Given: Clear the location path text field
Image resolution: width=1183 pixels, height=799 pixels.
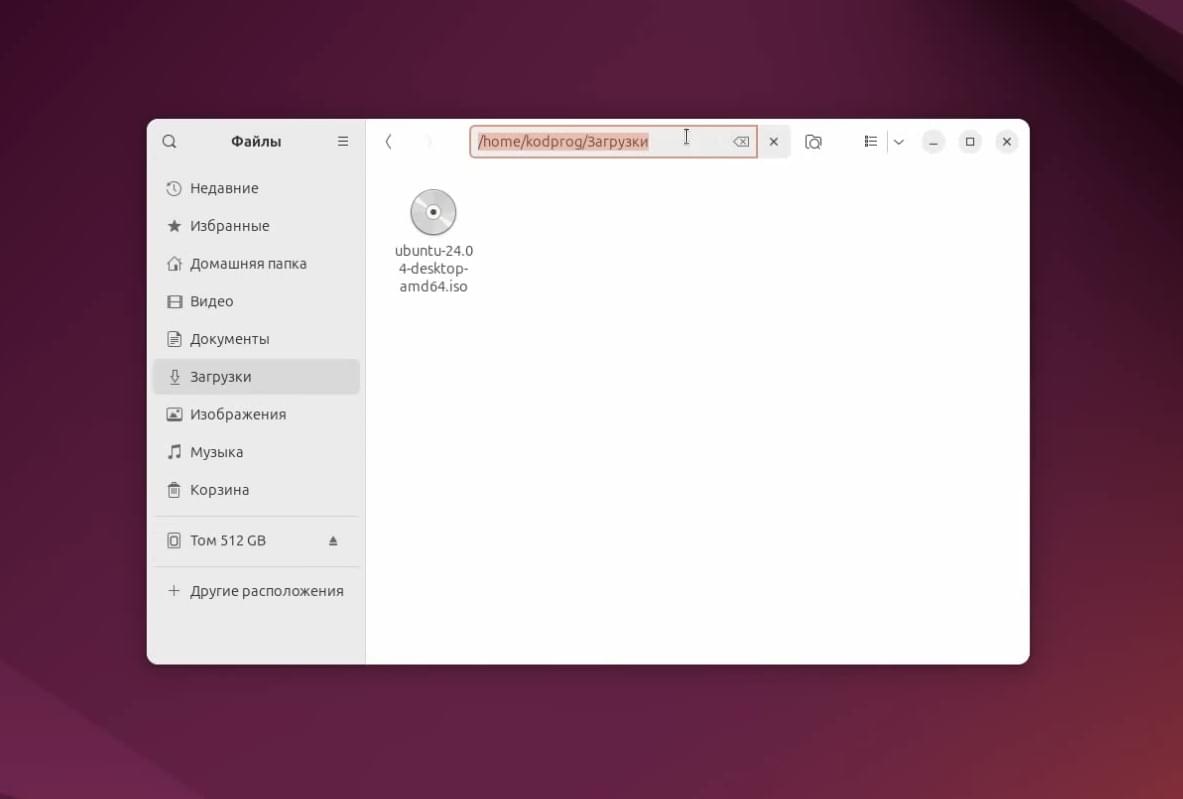Looking at the screenshot, I should 741,142.
